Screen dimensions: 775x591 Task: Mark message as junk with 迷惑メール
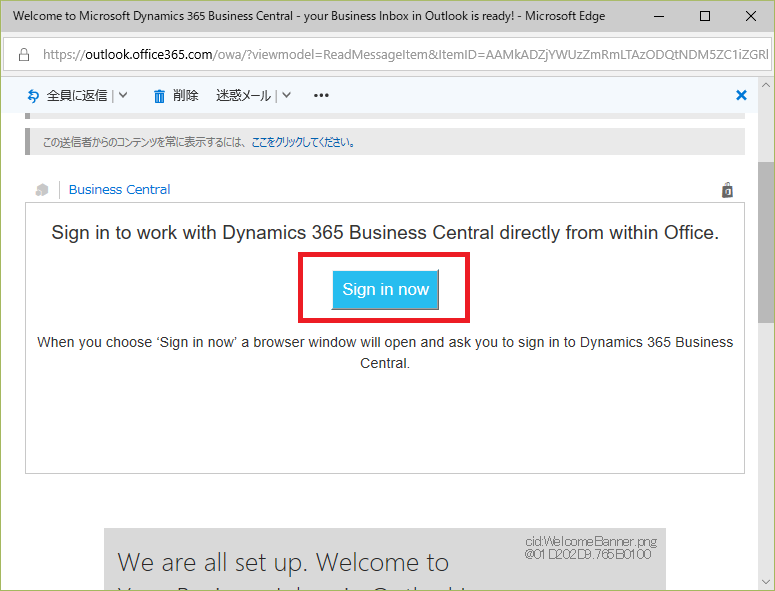coord(243,95)
